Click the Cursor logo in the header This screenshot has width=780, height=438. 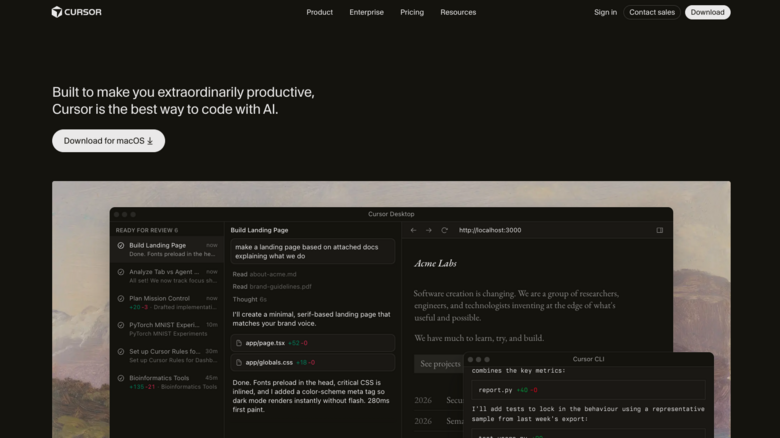(x=77, y=12)
